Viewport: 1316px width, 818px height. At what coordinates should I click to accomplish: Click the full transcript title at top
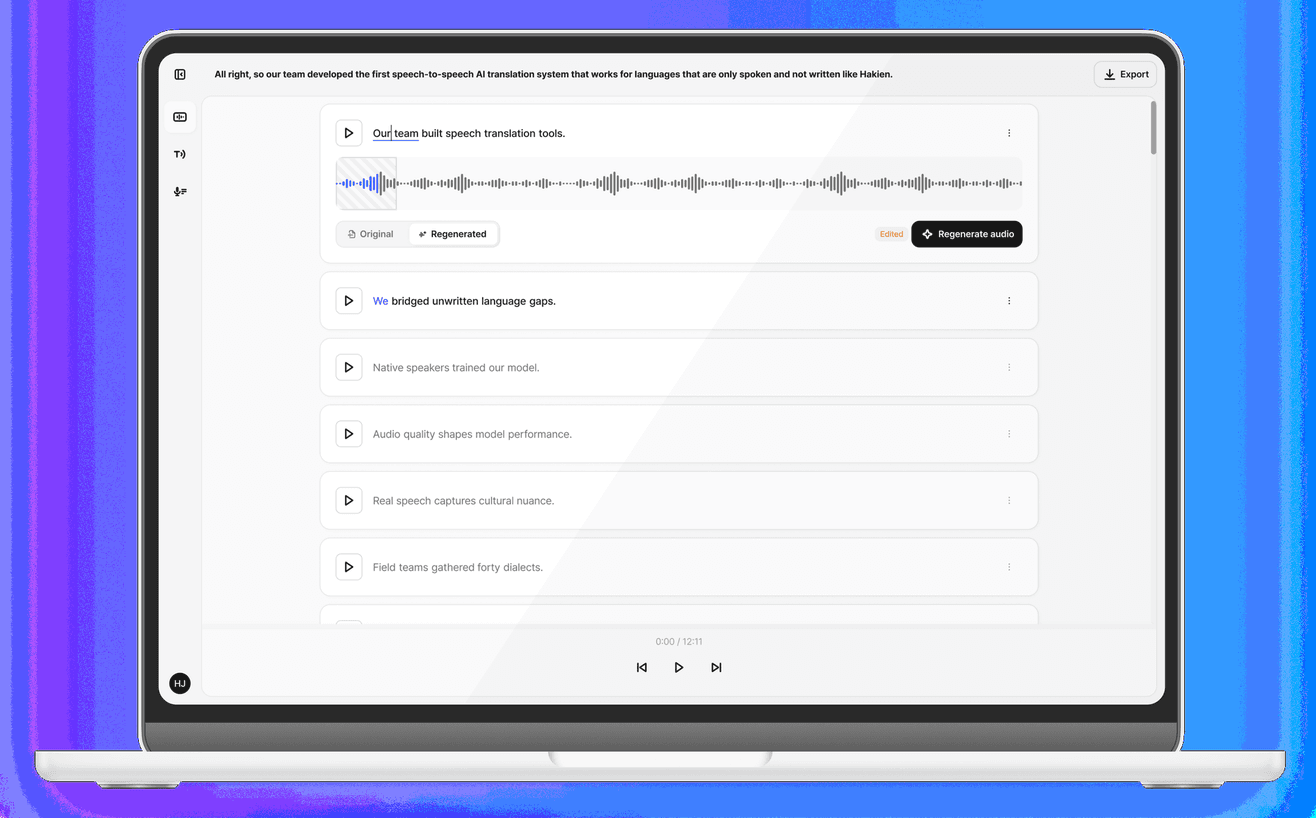(x=553, y=74)
